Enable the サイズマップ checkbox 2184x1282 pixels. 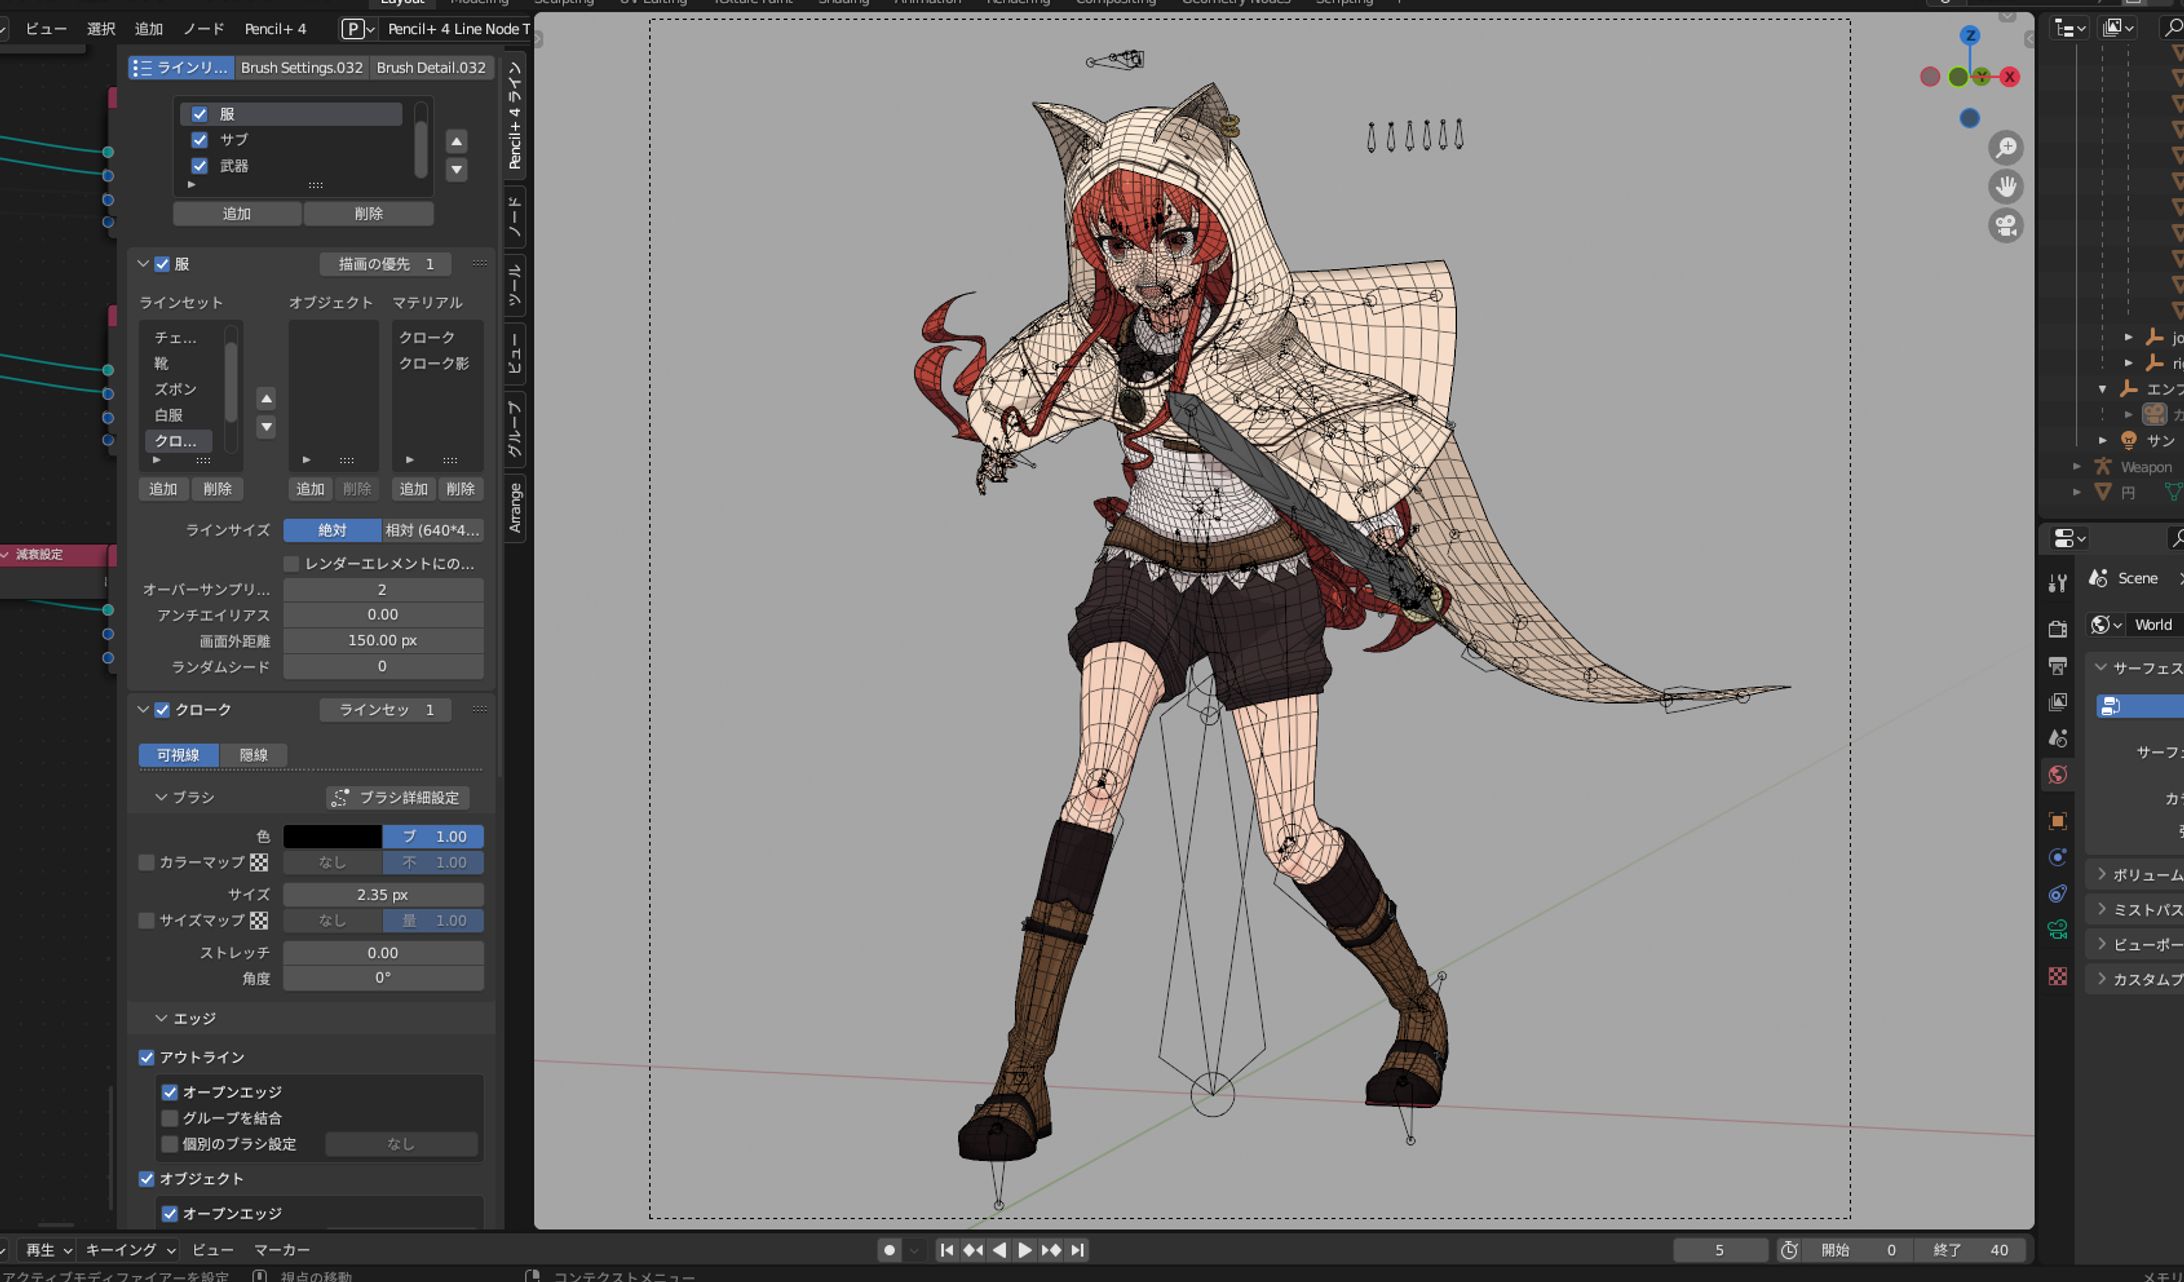[146, 920]
